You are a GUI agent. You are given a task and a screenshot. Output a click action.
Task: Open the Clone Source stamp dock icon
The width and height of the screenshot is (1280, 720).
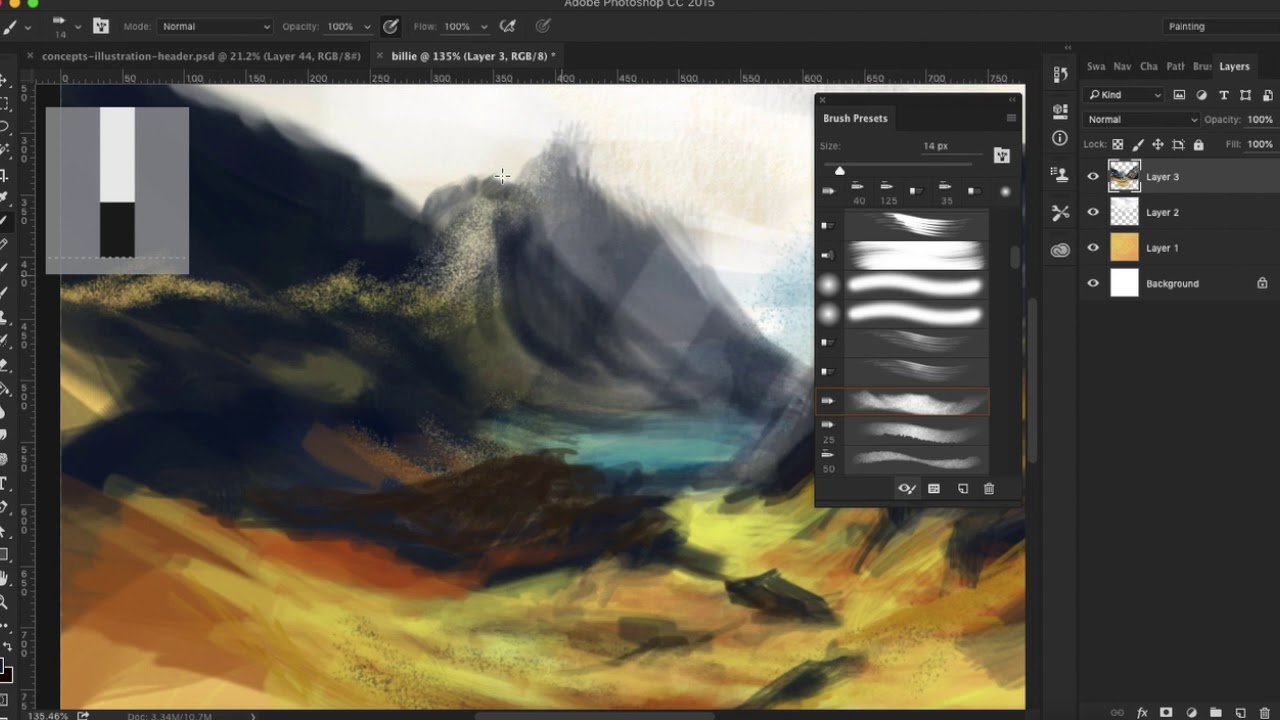pyautogui.click(x=1060, y=174)
